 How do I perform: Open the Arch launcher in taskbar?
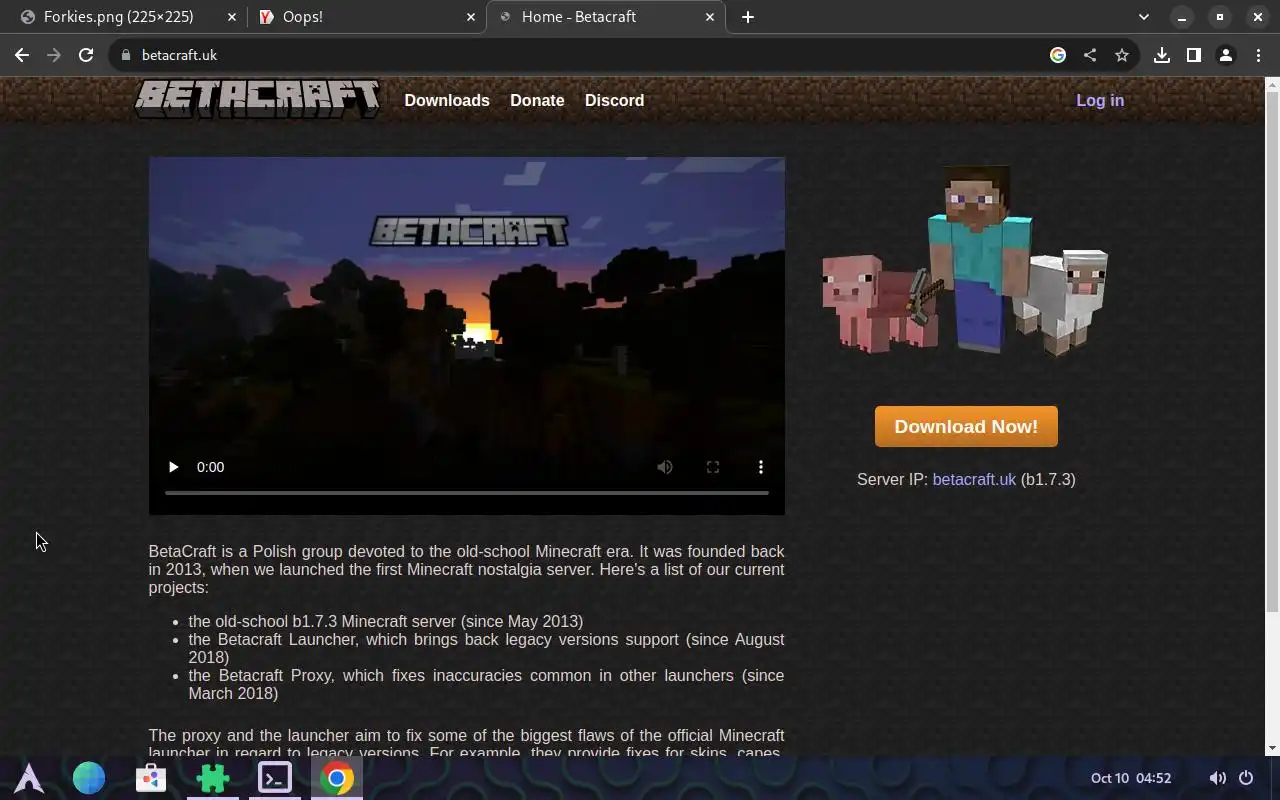29,778
